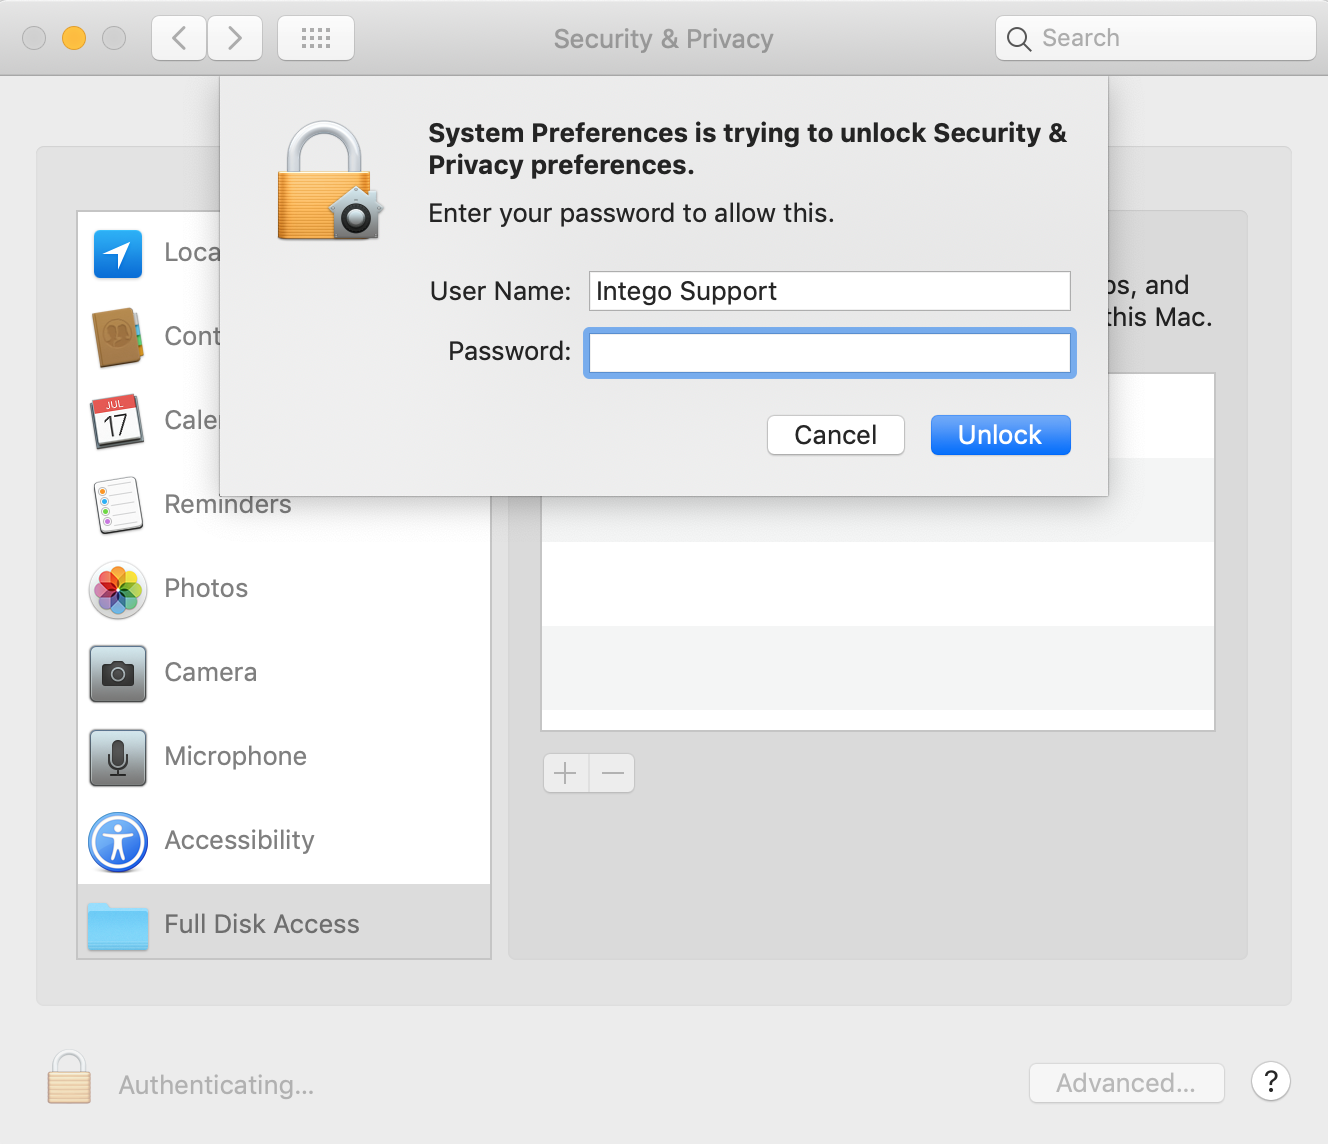Open the Show All preferences grid
The height and width of the screenshot is (1144, 1328).
[x=315, y=37]
